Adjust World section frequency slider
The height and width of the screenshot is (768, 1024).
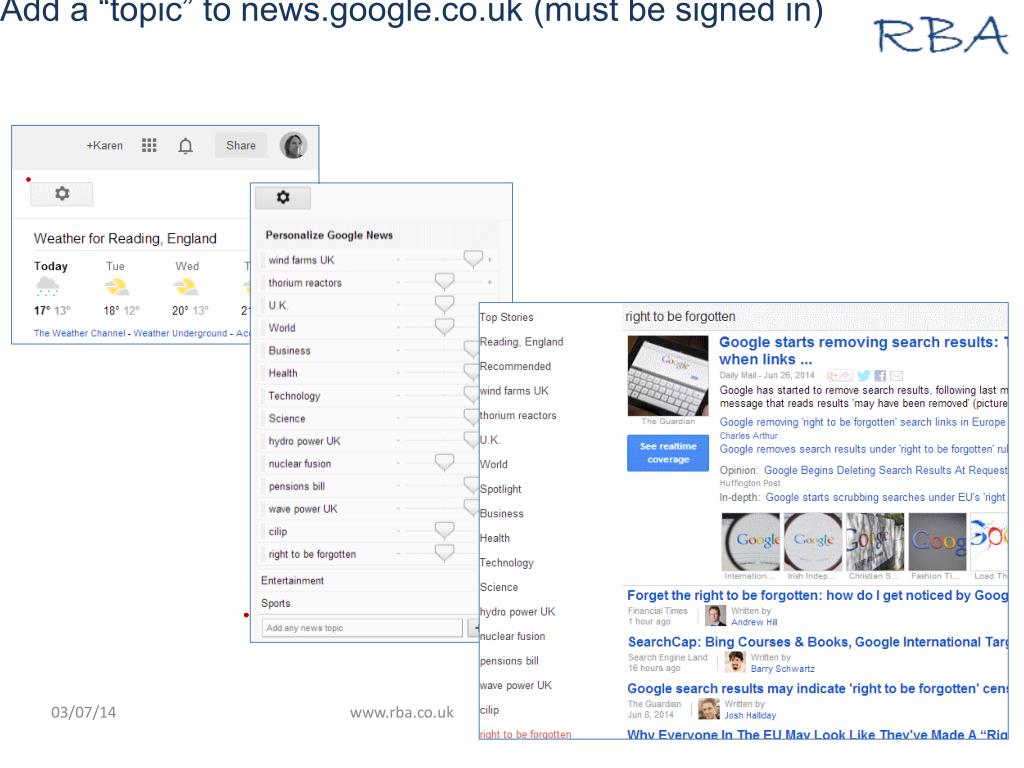click(x=444, y=327)
